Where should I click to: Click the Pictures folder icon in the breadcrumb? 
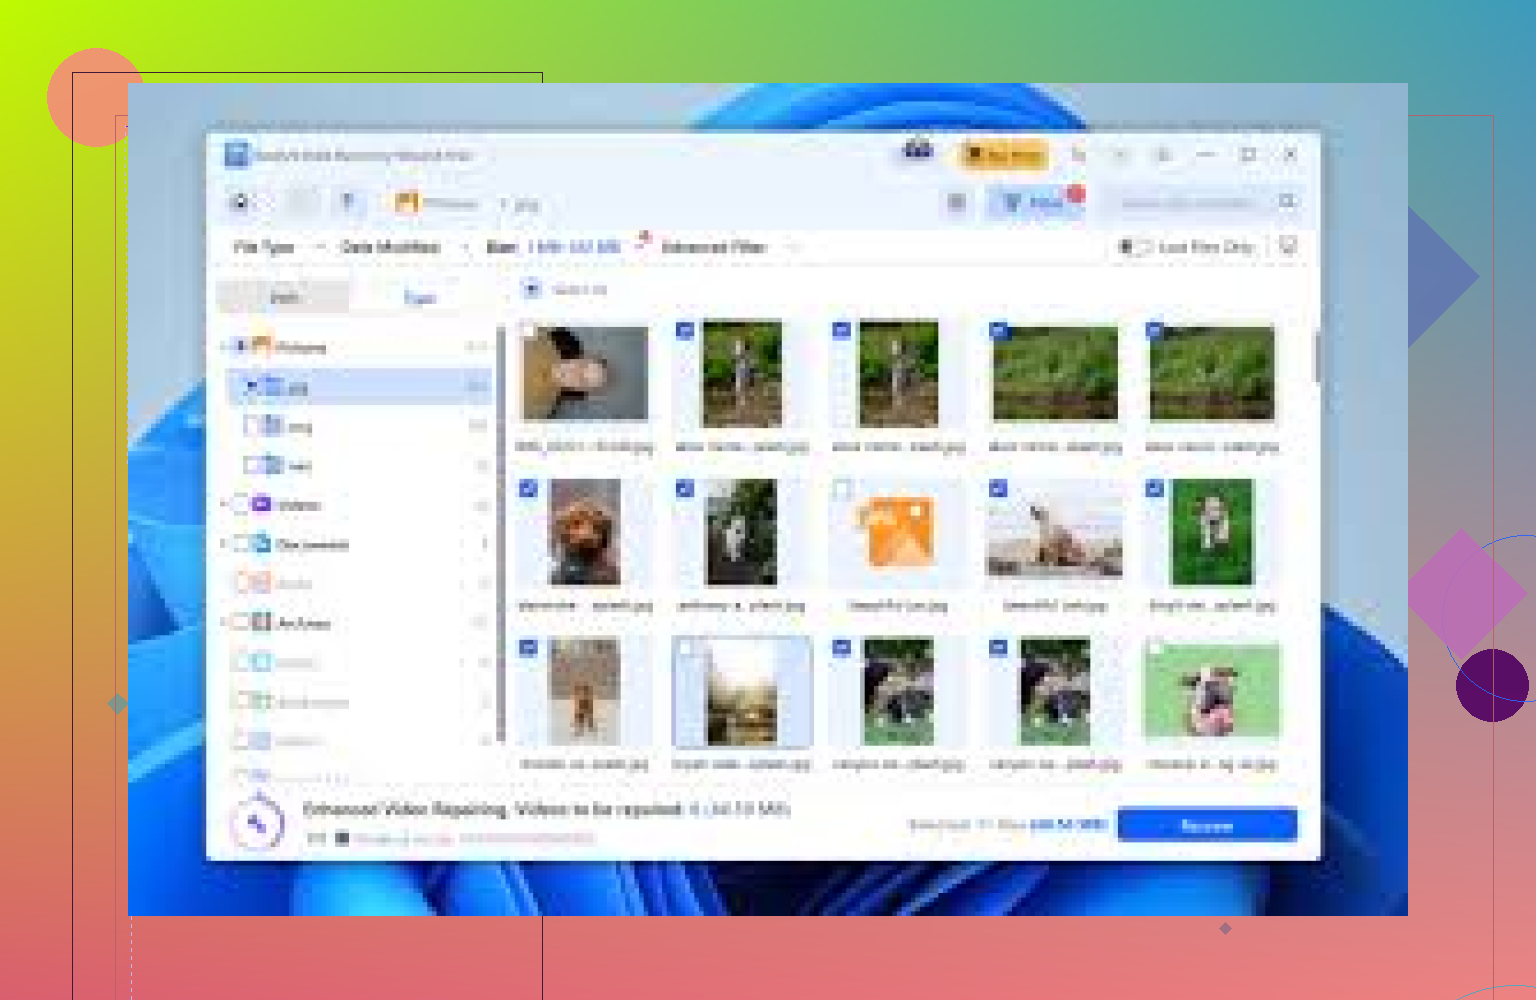(x=407, y=203)
